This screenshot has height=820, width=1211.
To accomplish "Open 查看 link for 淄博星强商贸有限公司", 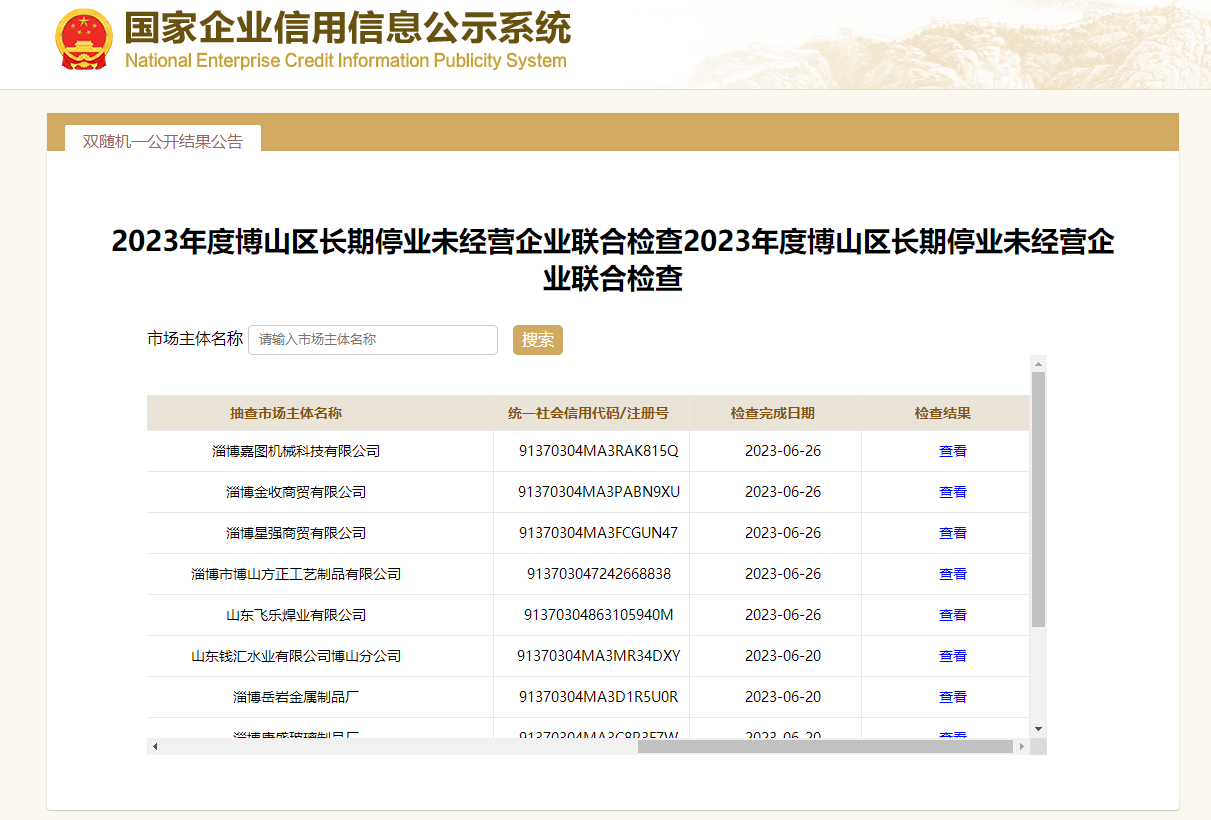I will (x=952, y=533).
